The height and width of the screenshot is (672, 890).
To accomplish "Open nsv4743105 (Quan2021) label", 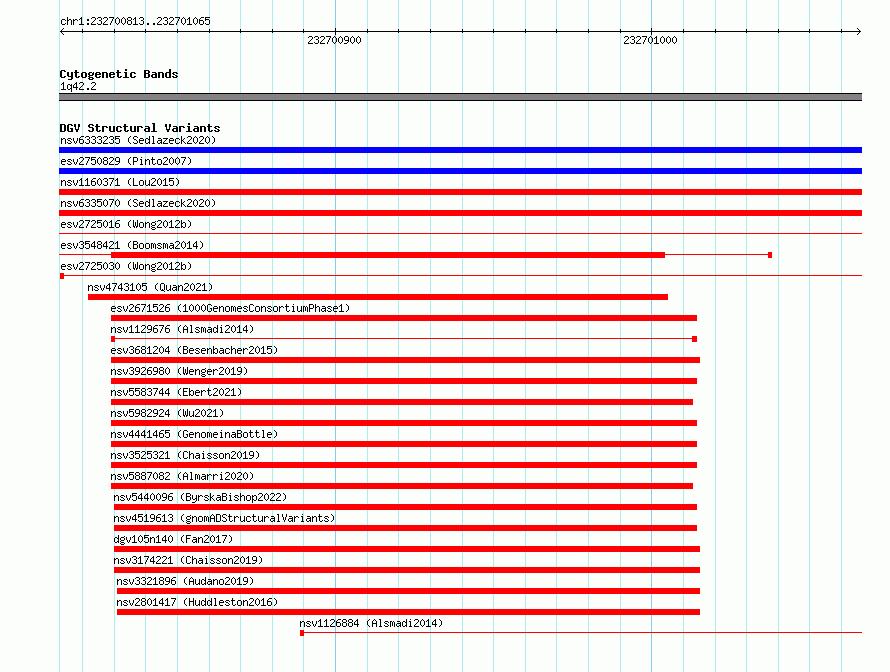I will (x=150, y=287).
